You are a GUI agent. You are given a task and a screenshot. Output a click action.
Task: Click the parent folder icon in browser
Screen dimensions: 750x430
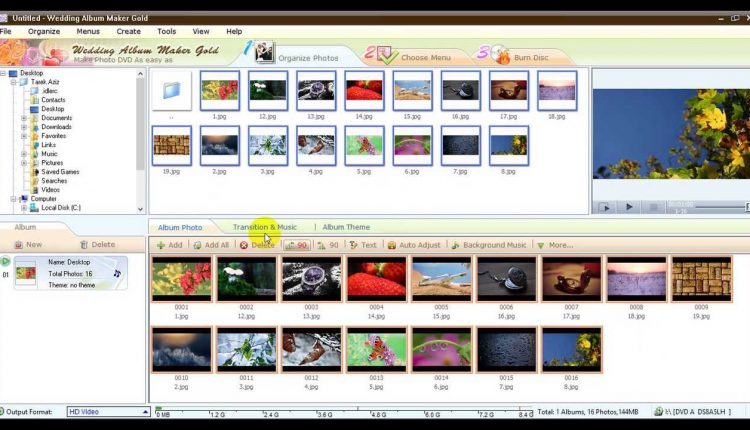(172, 90)
